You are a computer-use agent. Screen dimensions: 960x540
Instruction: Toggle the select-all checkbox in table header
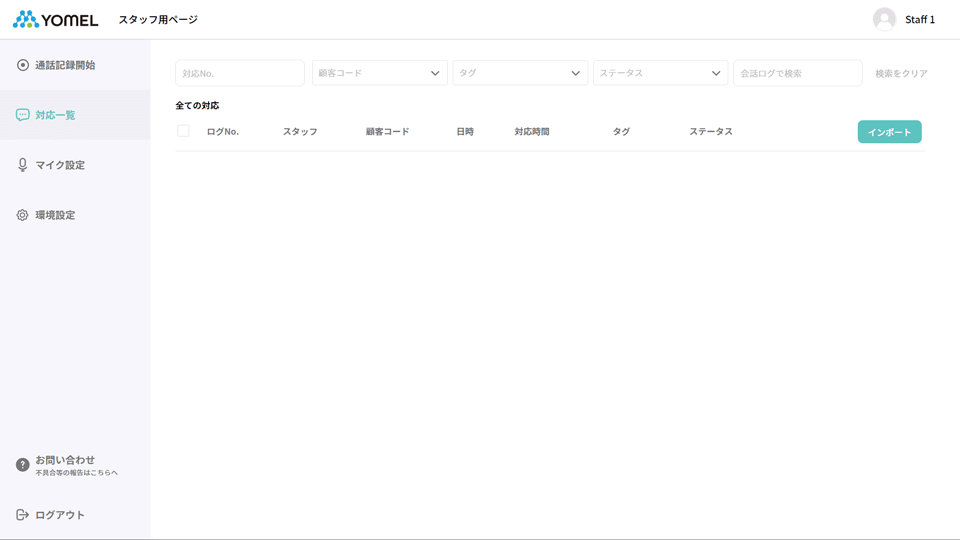(183, 131)
